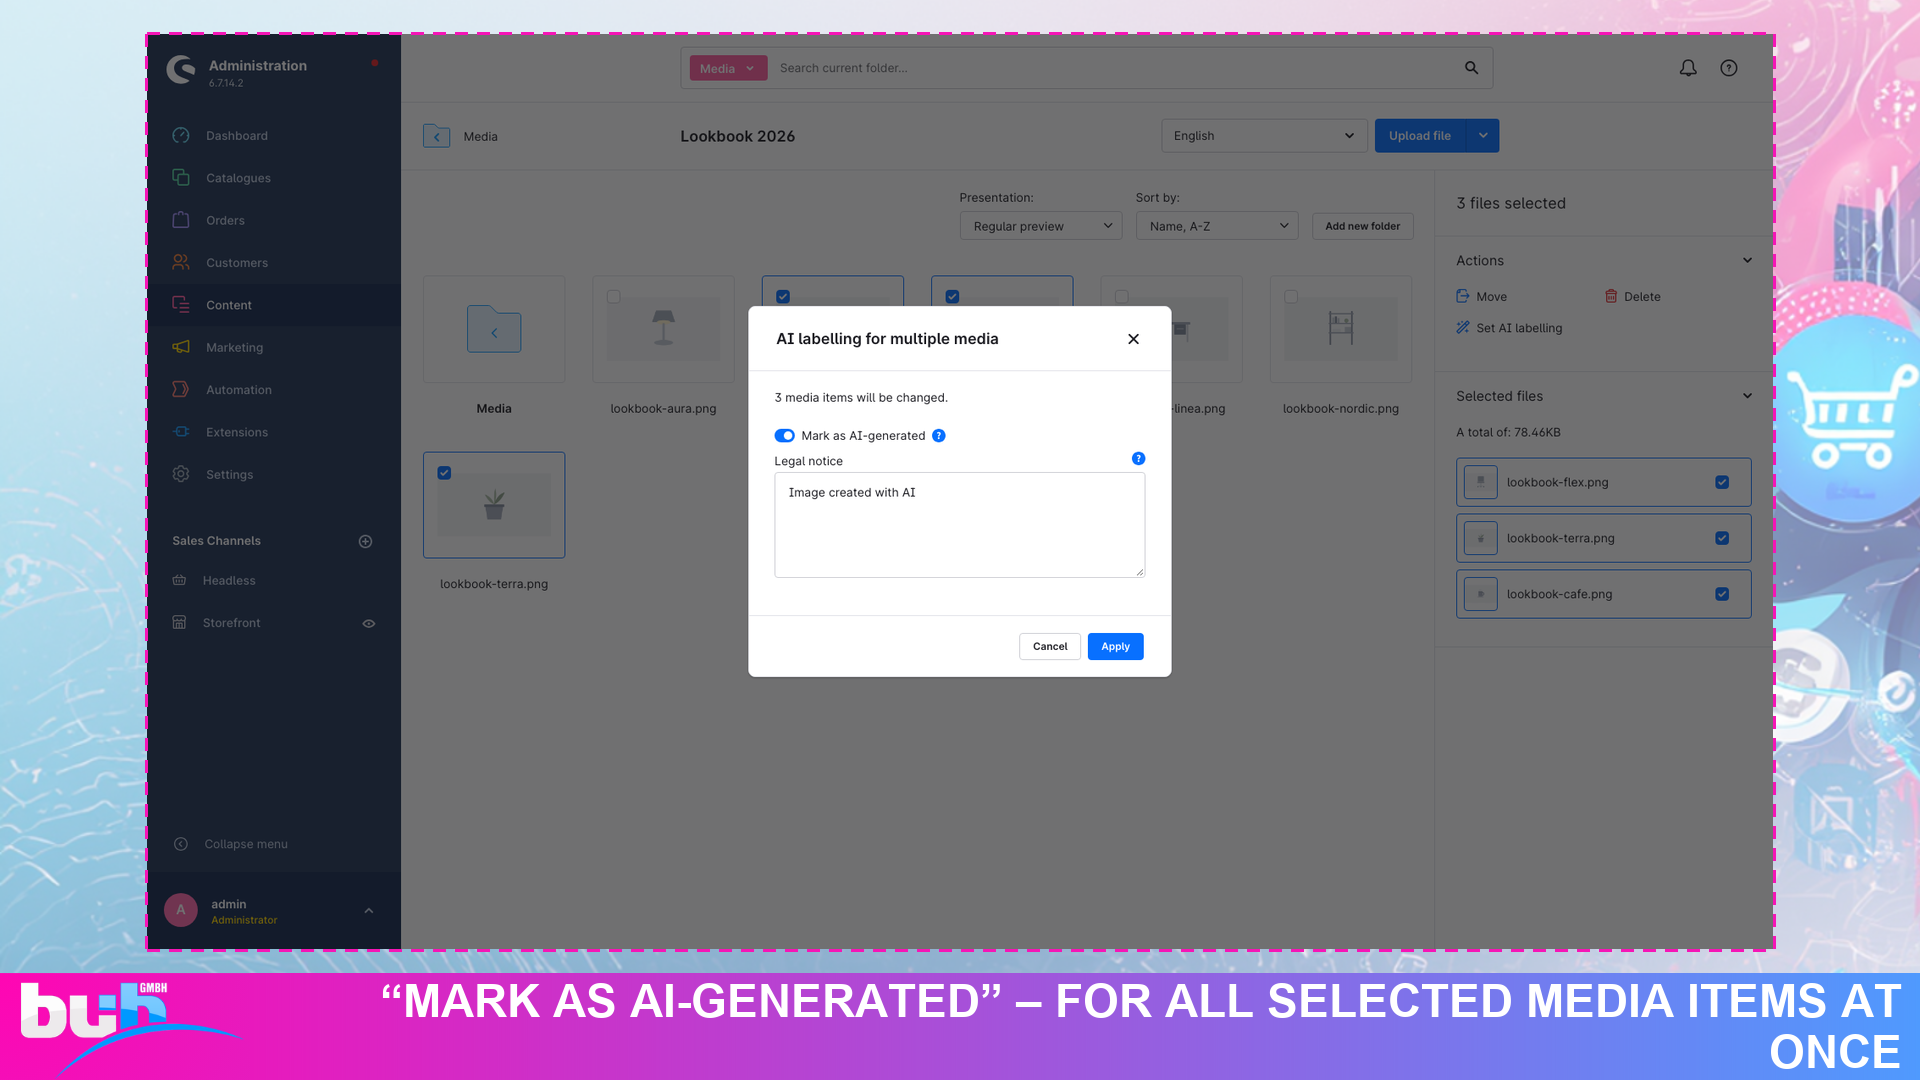Open the Catalogues sidebar icon
Viewport: 1920px width, 1080px height.
[181, 178]
